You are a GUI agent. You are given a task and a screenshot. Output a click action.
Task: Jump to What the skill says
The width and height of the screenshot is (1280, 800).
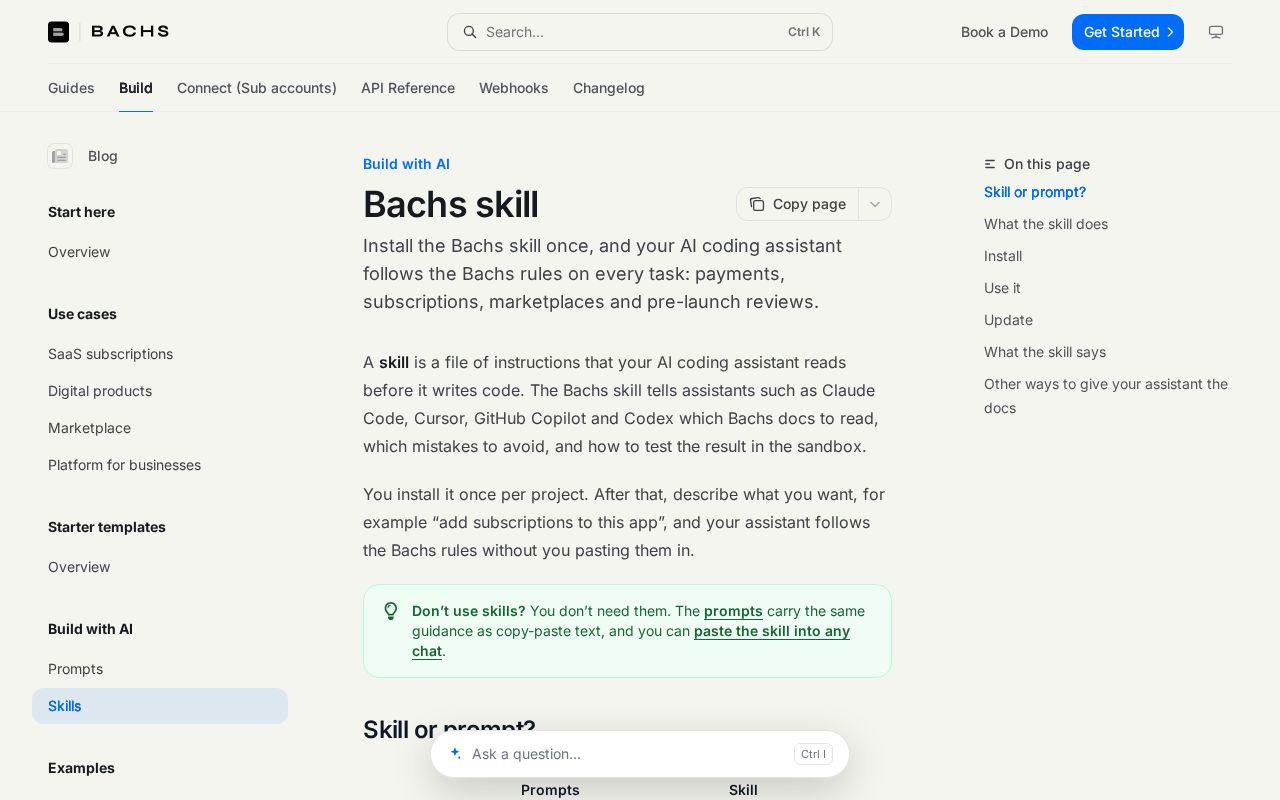click(x=1045, y=352)
